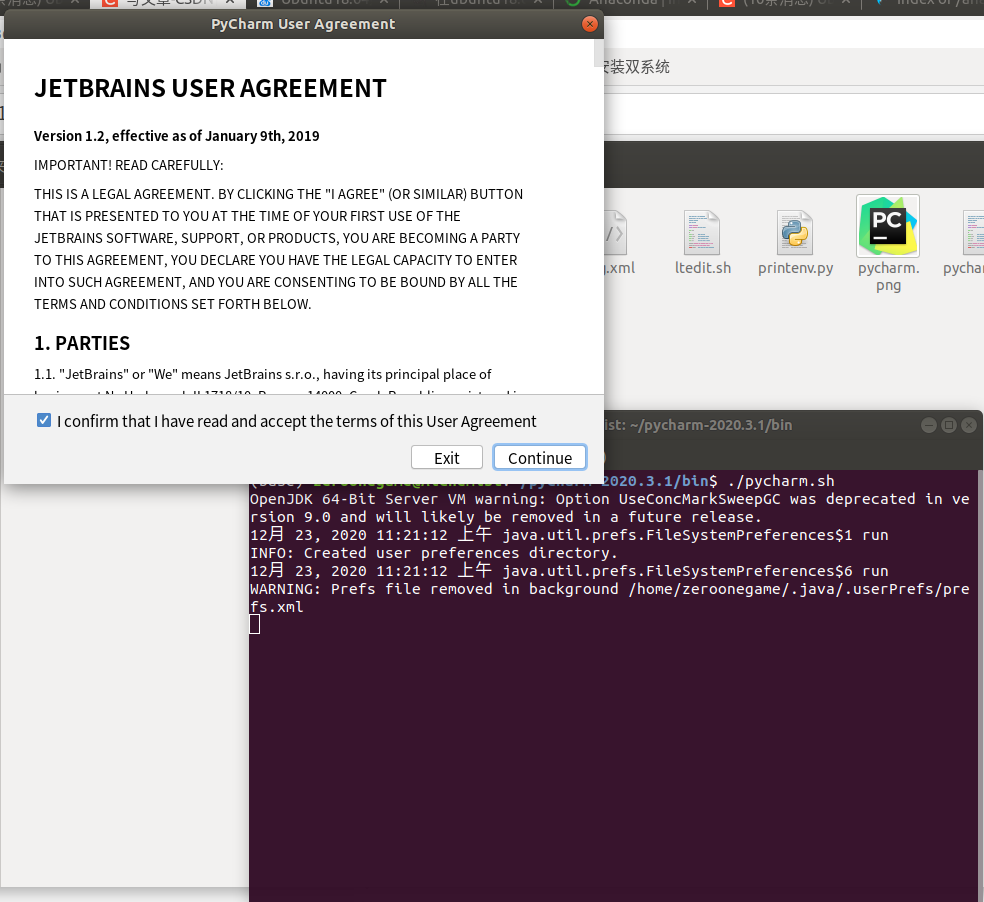The image size is (984, 902).
Task: Click the 'Version 1.2, effective as of' line
Action: coord(176,136)
